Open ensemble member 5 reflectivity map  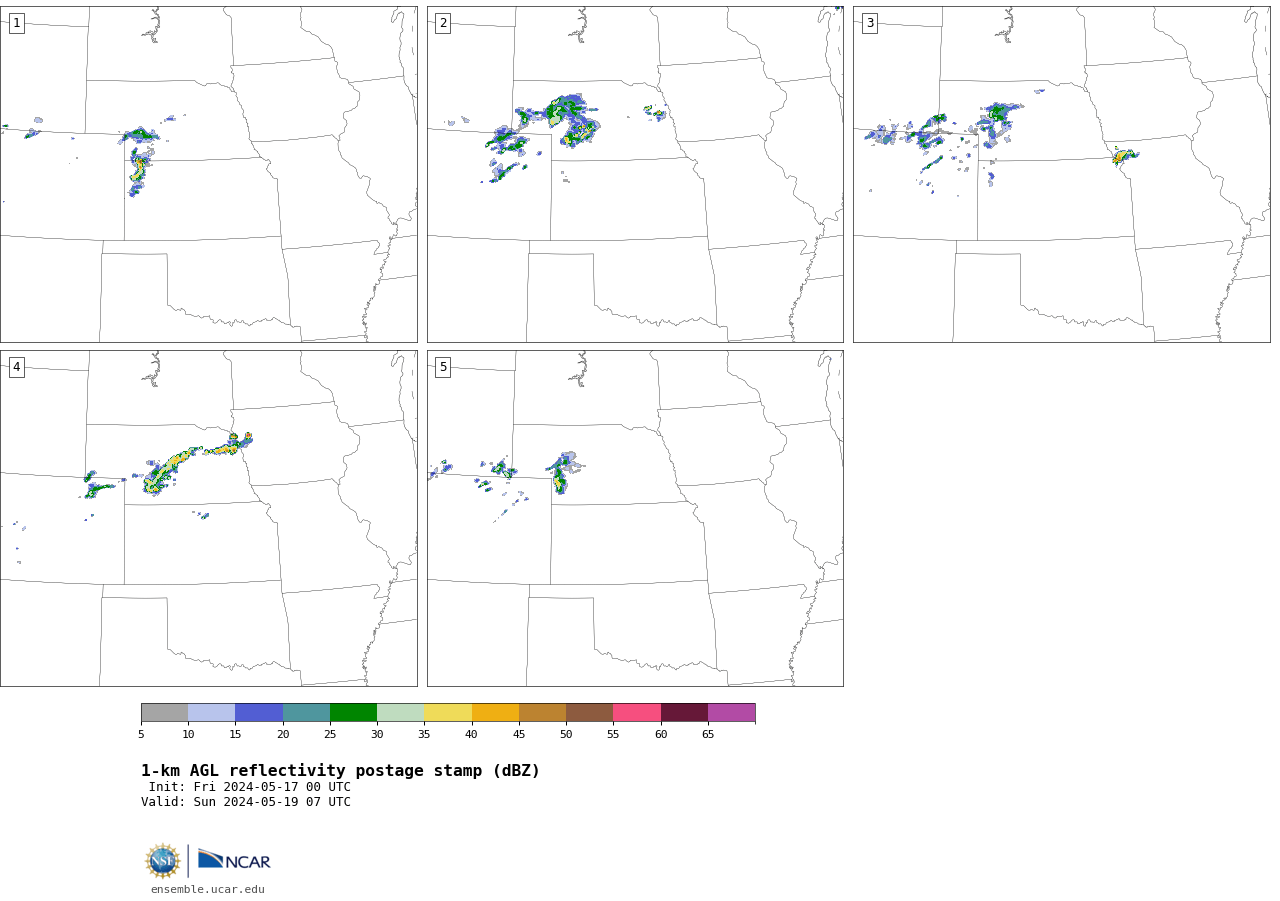(635, 518)
